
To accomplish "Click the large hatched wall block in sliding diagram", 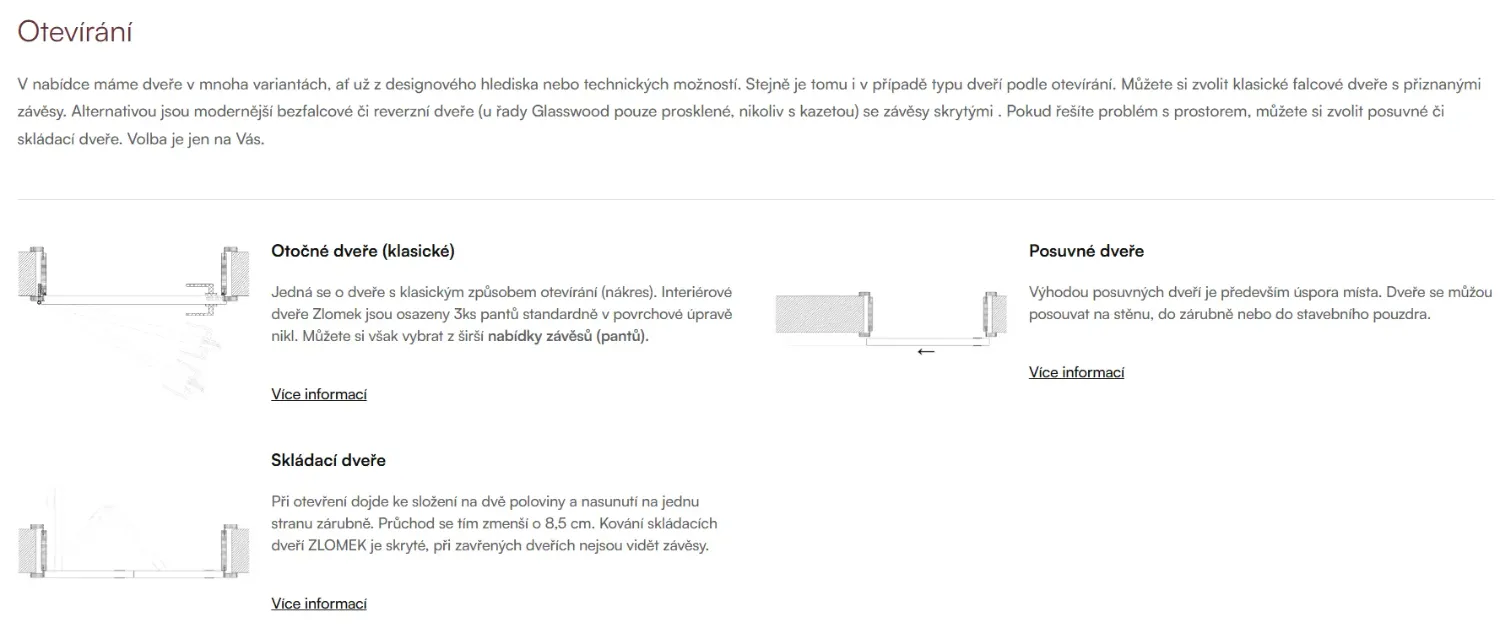I will pyautogui.click(x=818, y=314).
